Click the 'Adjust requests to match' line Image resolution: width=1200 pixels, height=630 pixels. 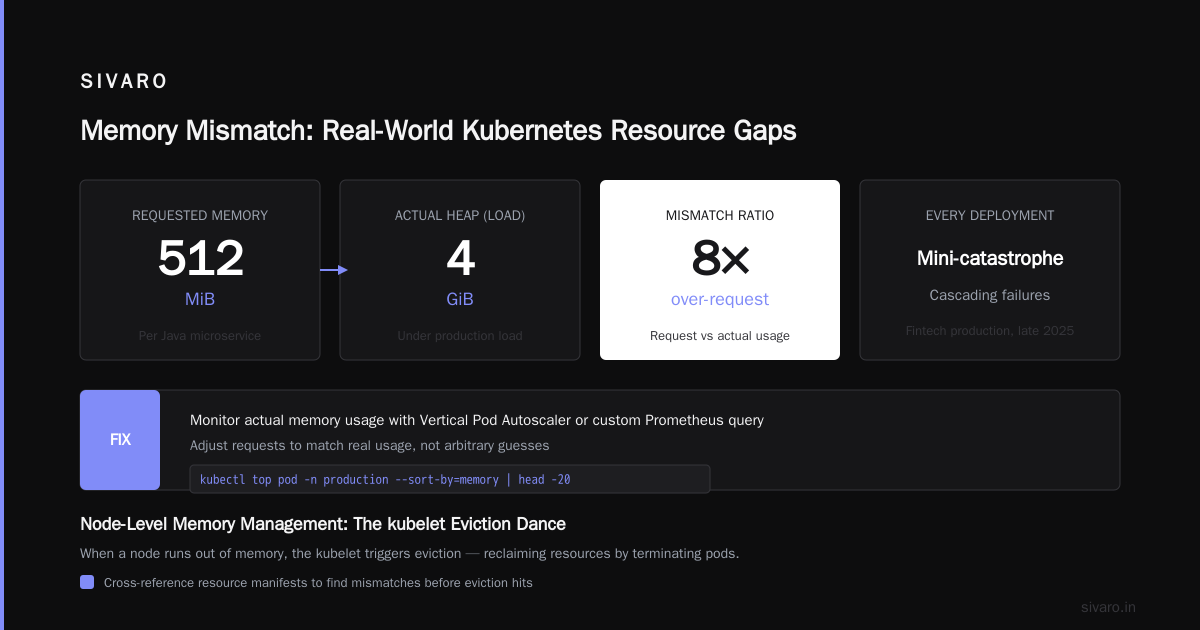coord(369,445)
